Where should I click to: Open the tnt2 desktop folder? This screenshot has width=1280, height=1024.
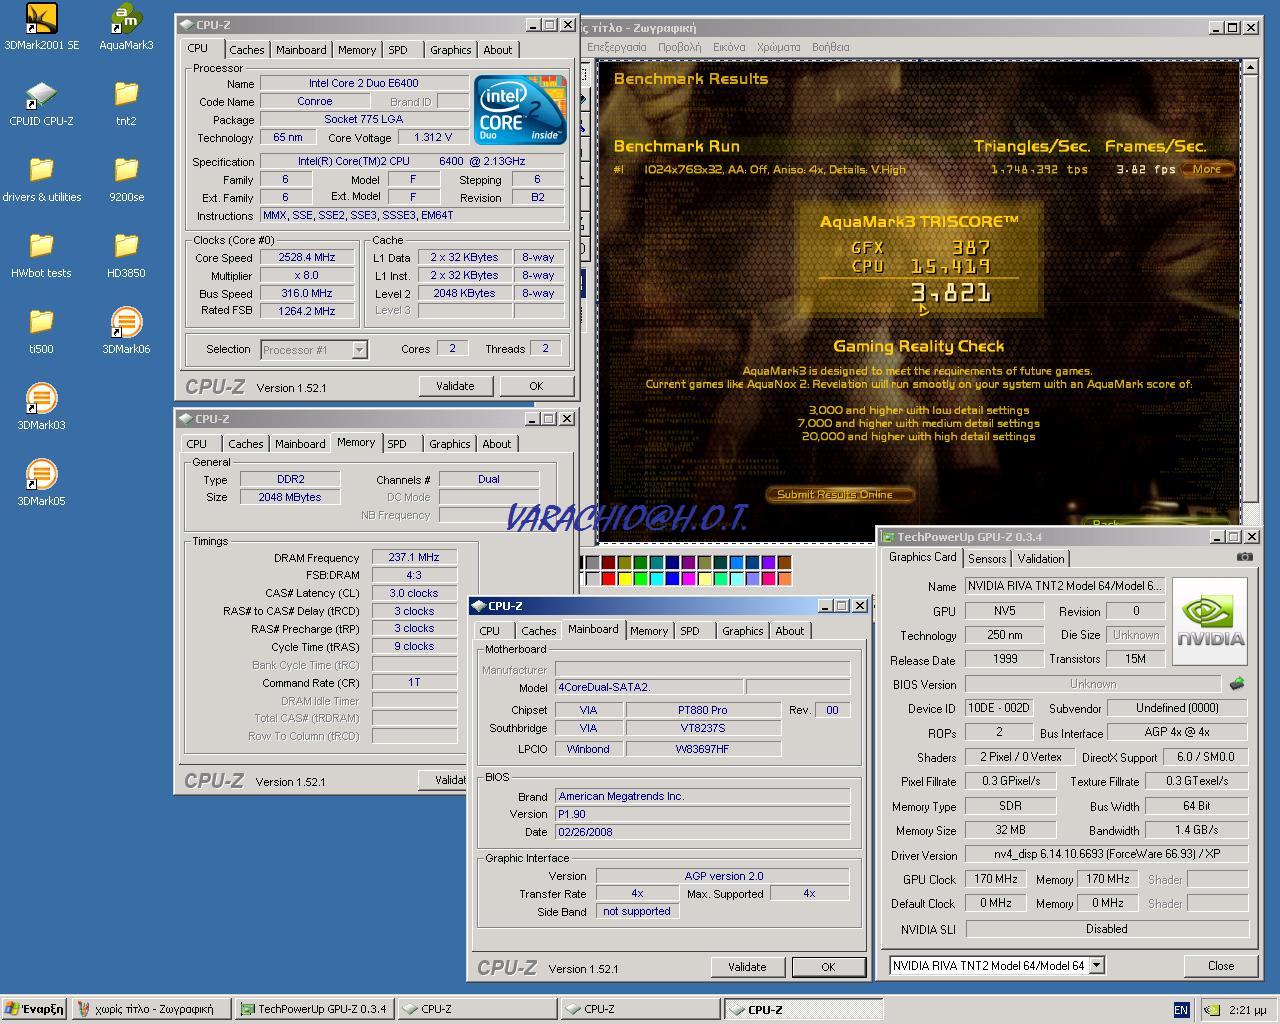pyautogui.click(x=126, y=103)
